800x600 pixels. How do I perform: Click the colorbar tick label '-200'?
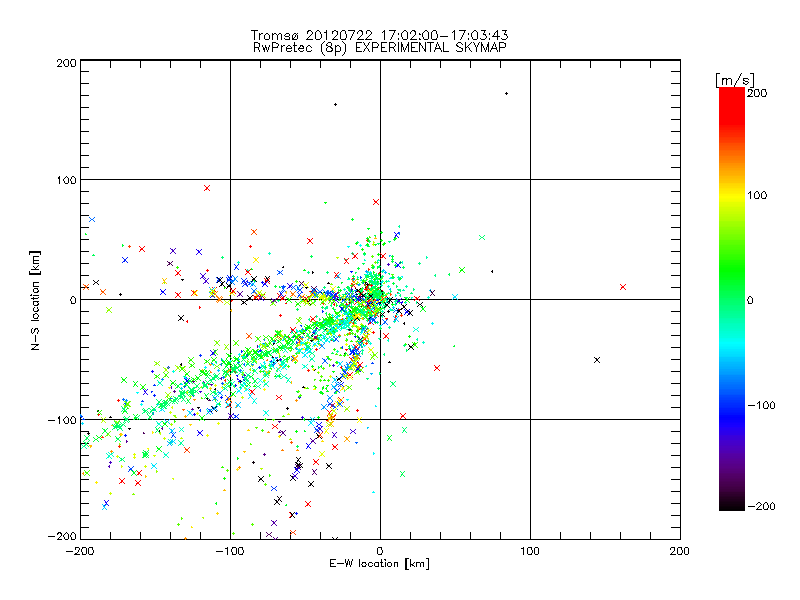coord(761,507)
